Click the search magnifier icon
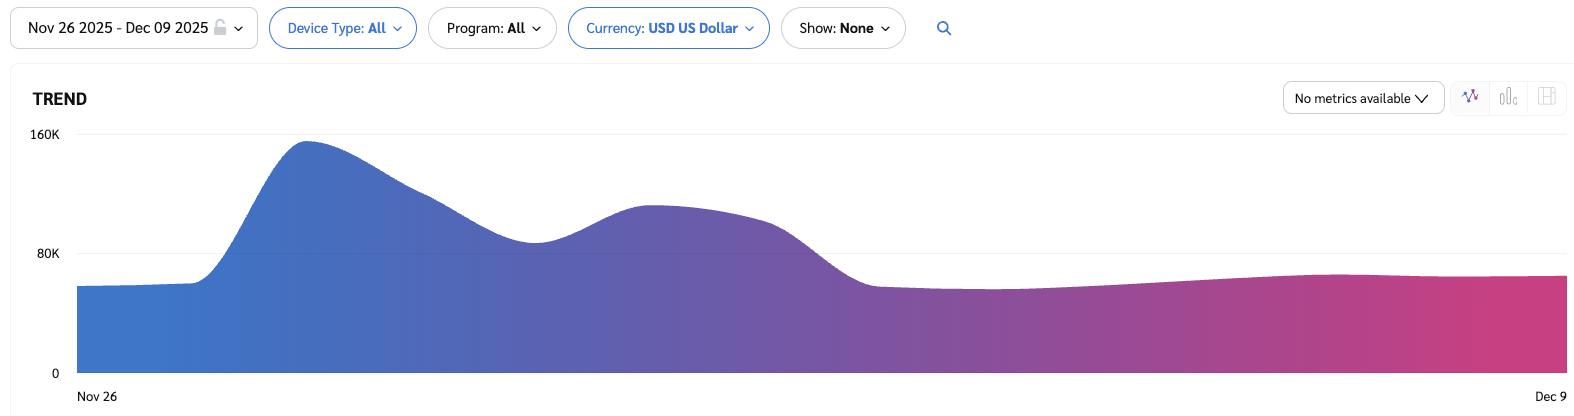This screenshot has width=1574, height=416. click(x=943, y=28)
